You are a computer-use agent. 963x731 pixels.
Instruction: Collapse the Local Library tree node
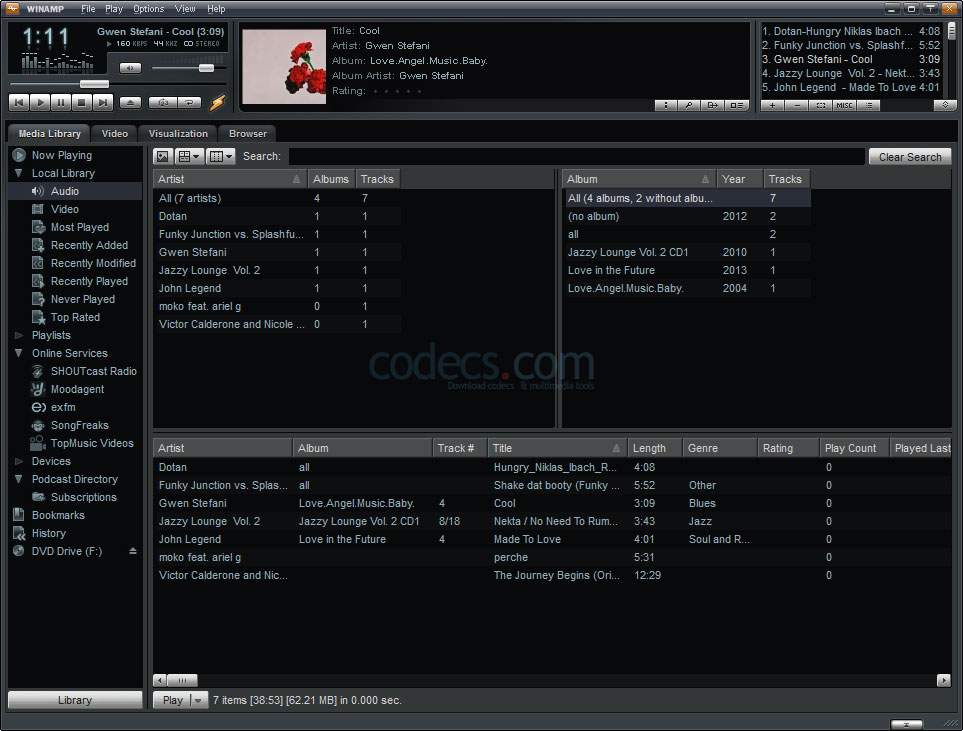tap(18, 173)
